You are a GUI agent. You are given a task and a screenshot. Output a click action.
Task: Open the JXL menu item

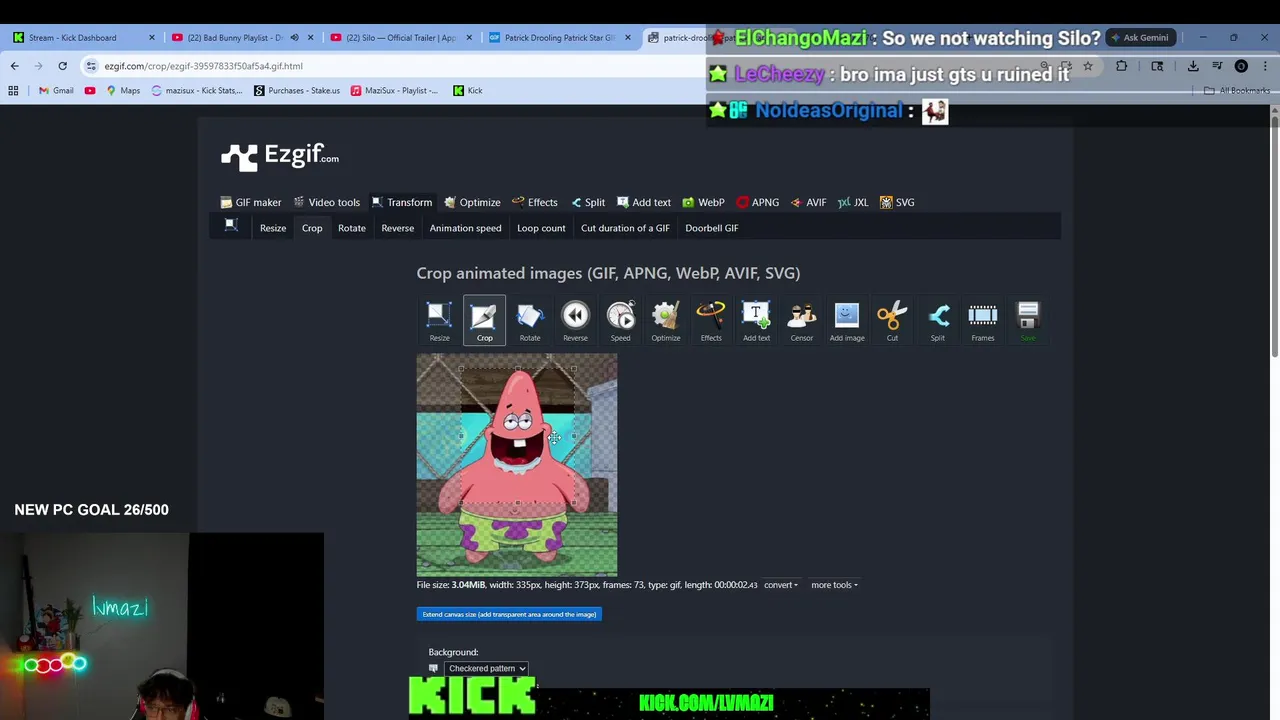coord(853,202)
